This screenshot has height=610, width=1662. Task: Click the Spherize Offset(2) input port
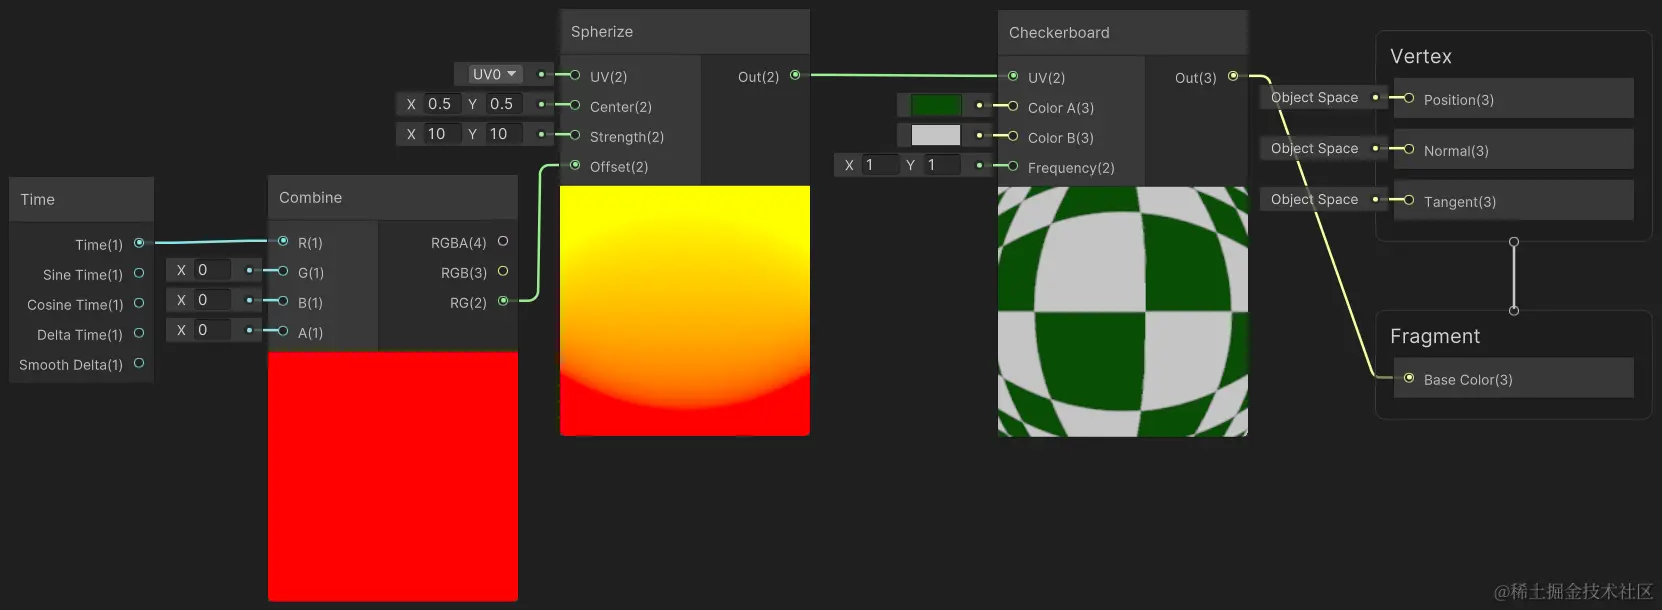tap(575, 165)
